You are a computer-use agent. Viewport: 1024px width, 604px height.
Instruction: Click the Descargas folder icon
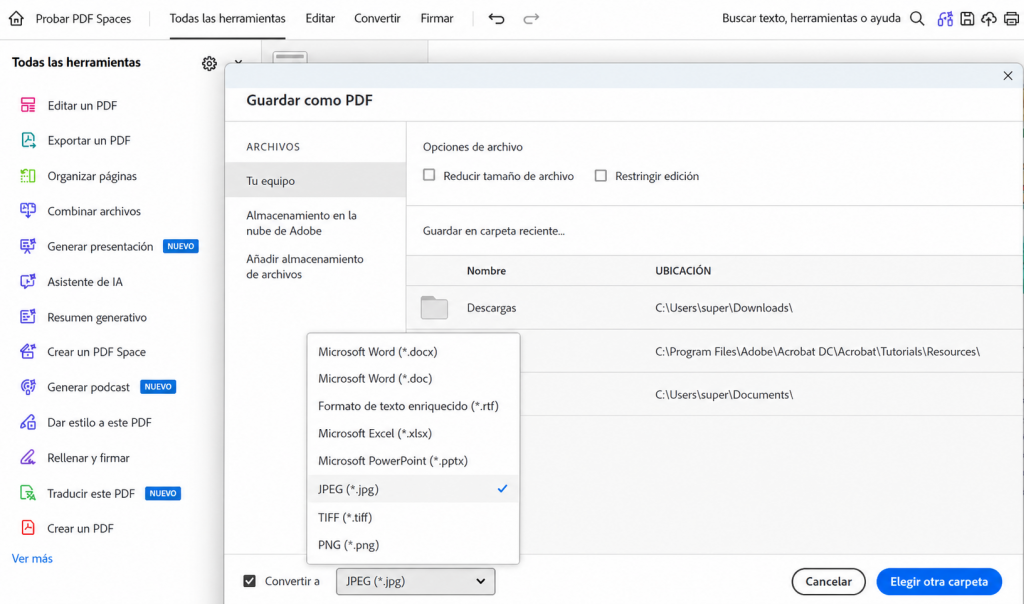pyautogui.click(x=434, y=308)
